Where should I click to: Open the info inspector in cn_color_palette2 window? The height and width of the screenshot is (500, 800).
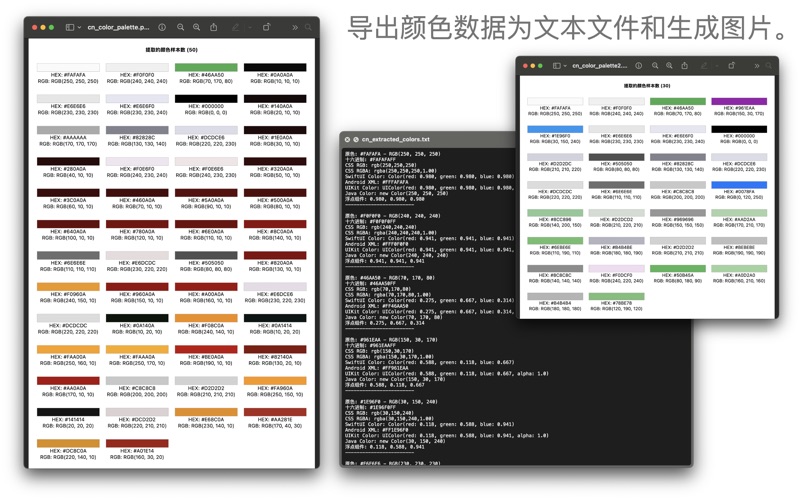click(638, 66)
